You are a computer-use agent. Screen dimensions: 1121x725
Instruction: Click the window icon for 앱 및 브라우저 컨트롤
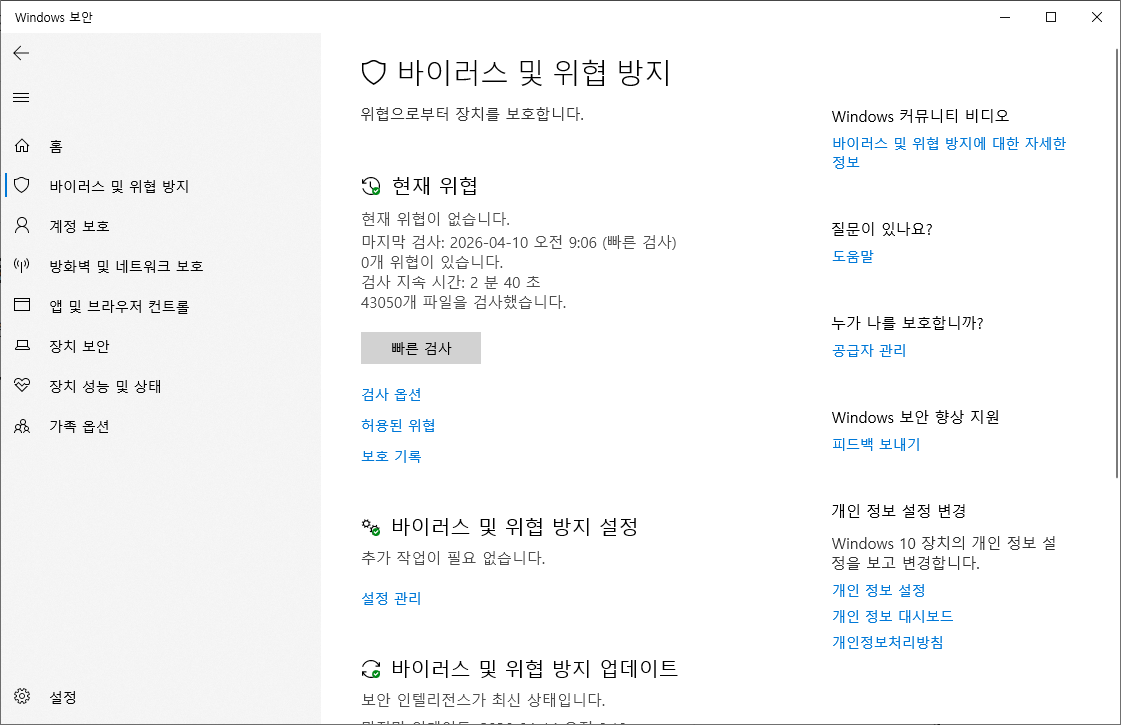(22, 305)
